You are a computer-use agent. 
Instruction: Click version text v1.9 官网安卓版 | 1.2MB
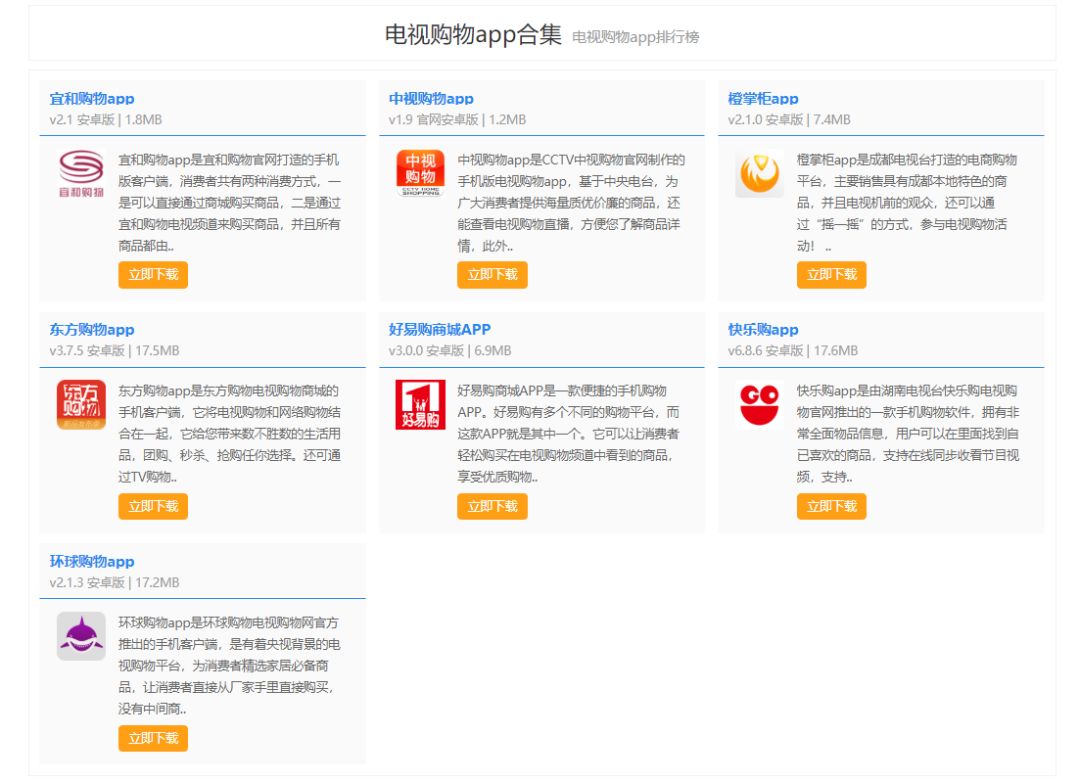click(457, 120)
